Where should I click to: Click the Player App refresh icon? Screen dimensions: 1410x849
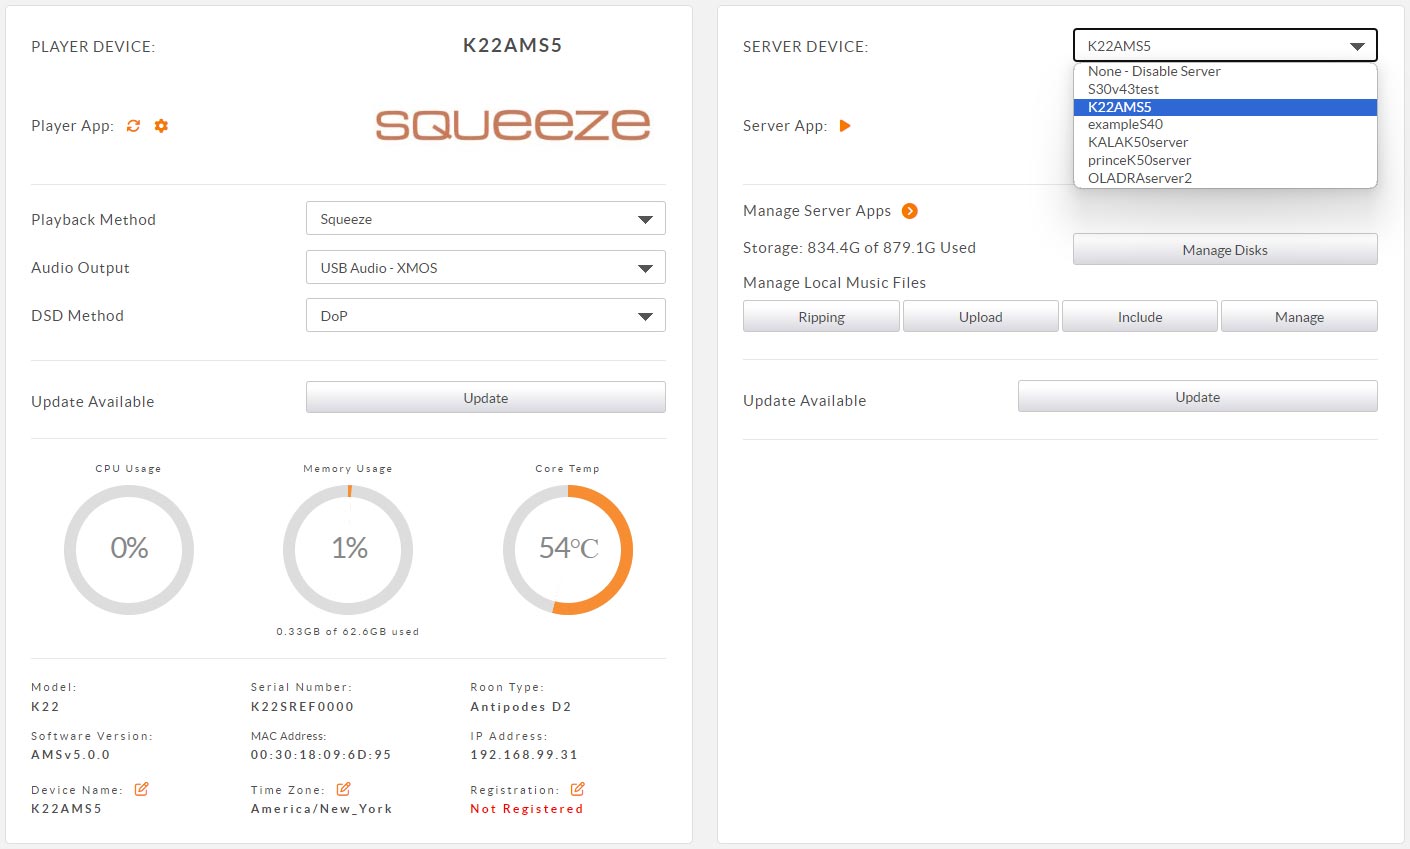click(x=133, y=126)
